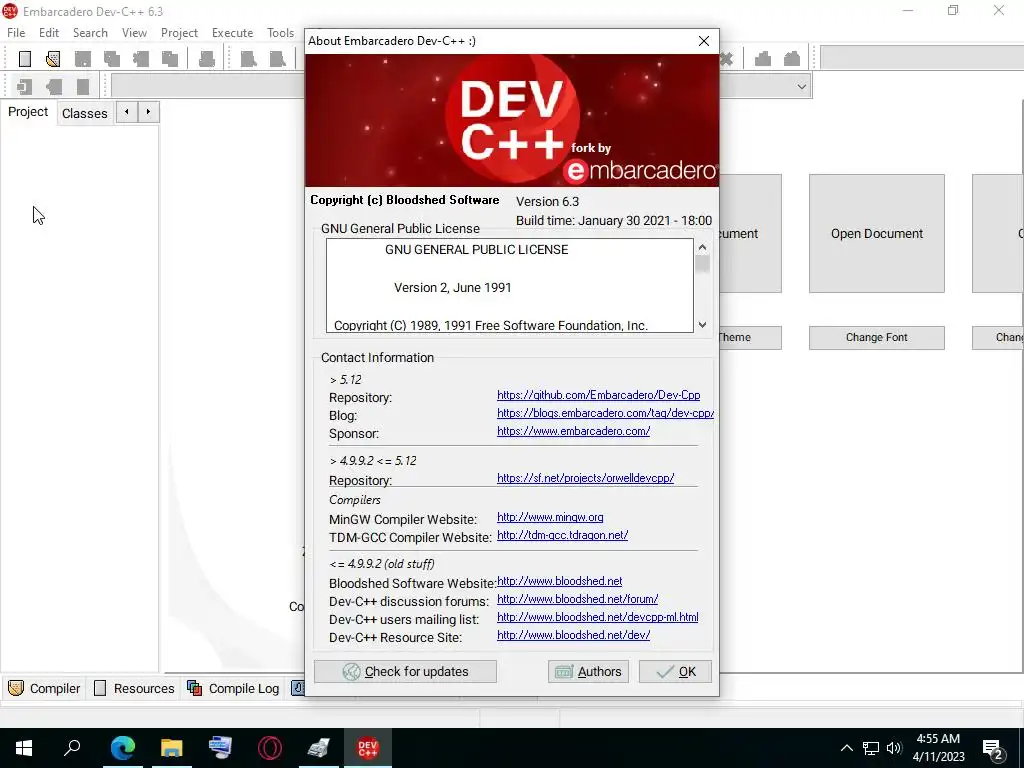Click the Compiler tab's shield icon
The width and height of the screenshot is (1024, 768).
16,688
